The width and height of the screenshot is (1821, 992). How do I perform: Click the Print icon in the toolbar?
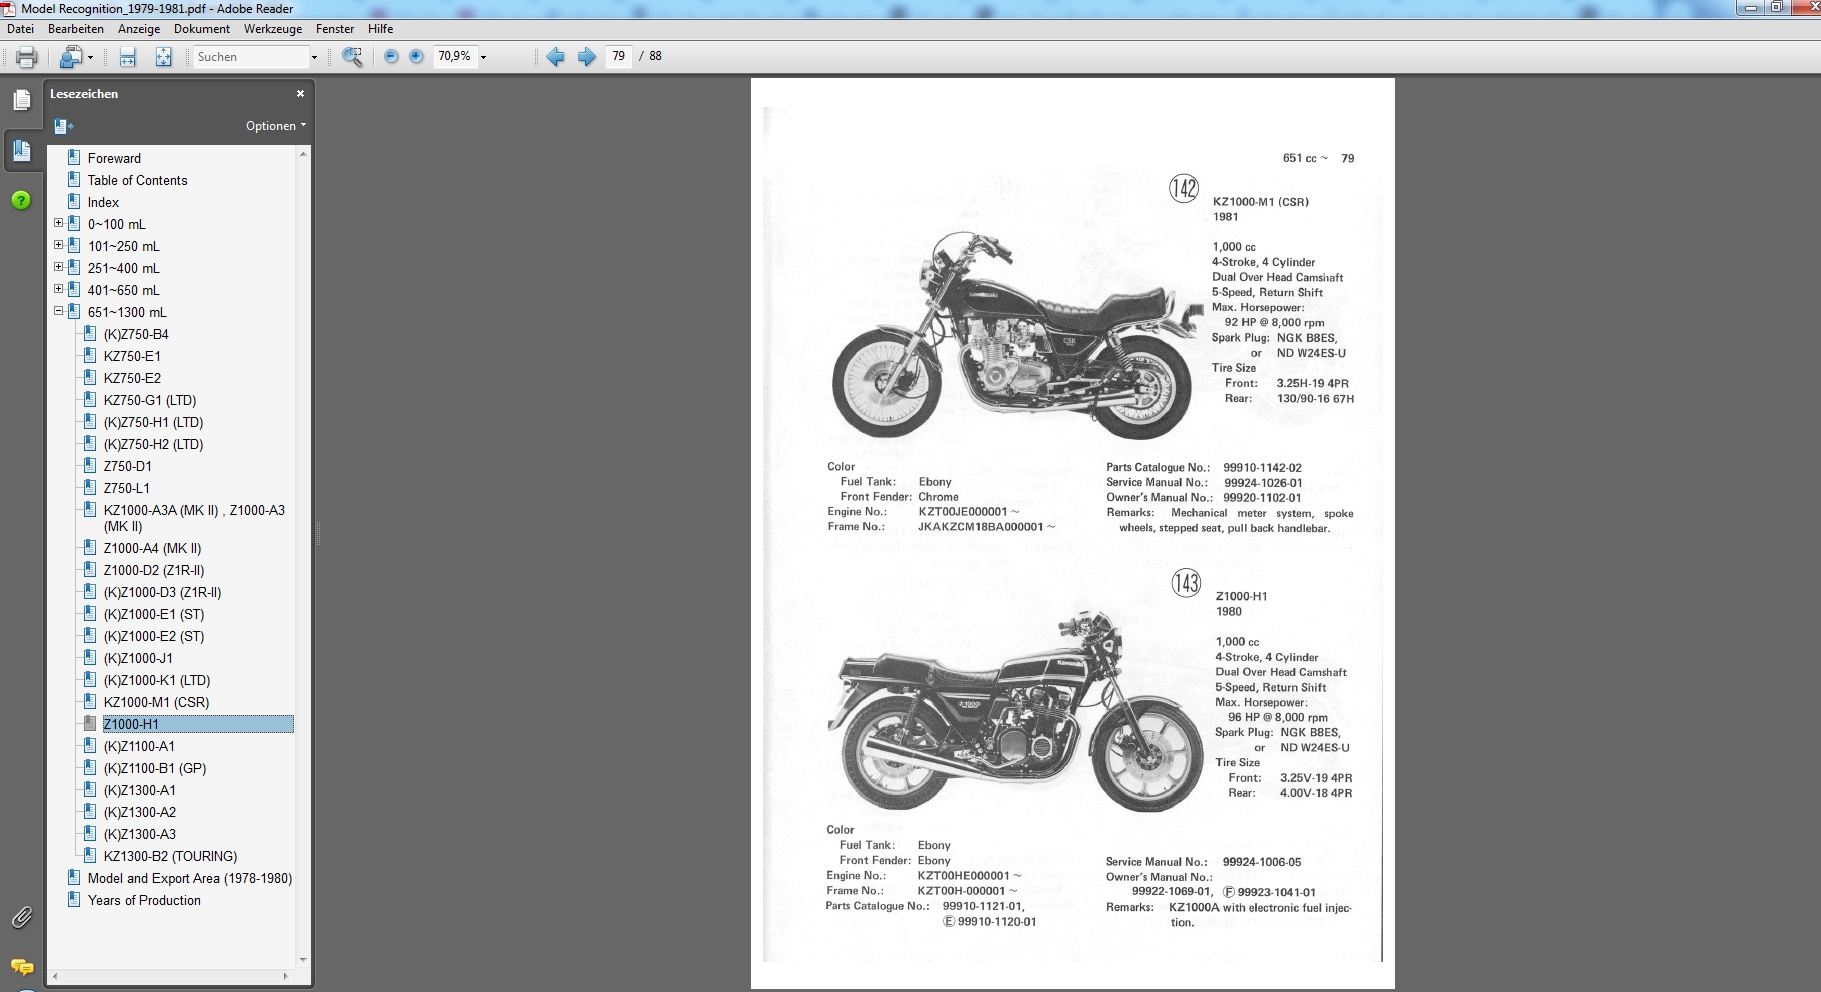[x=27, y=57]
